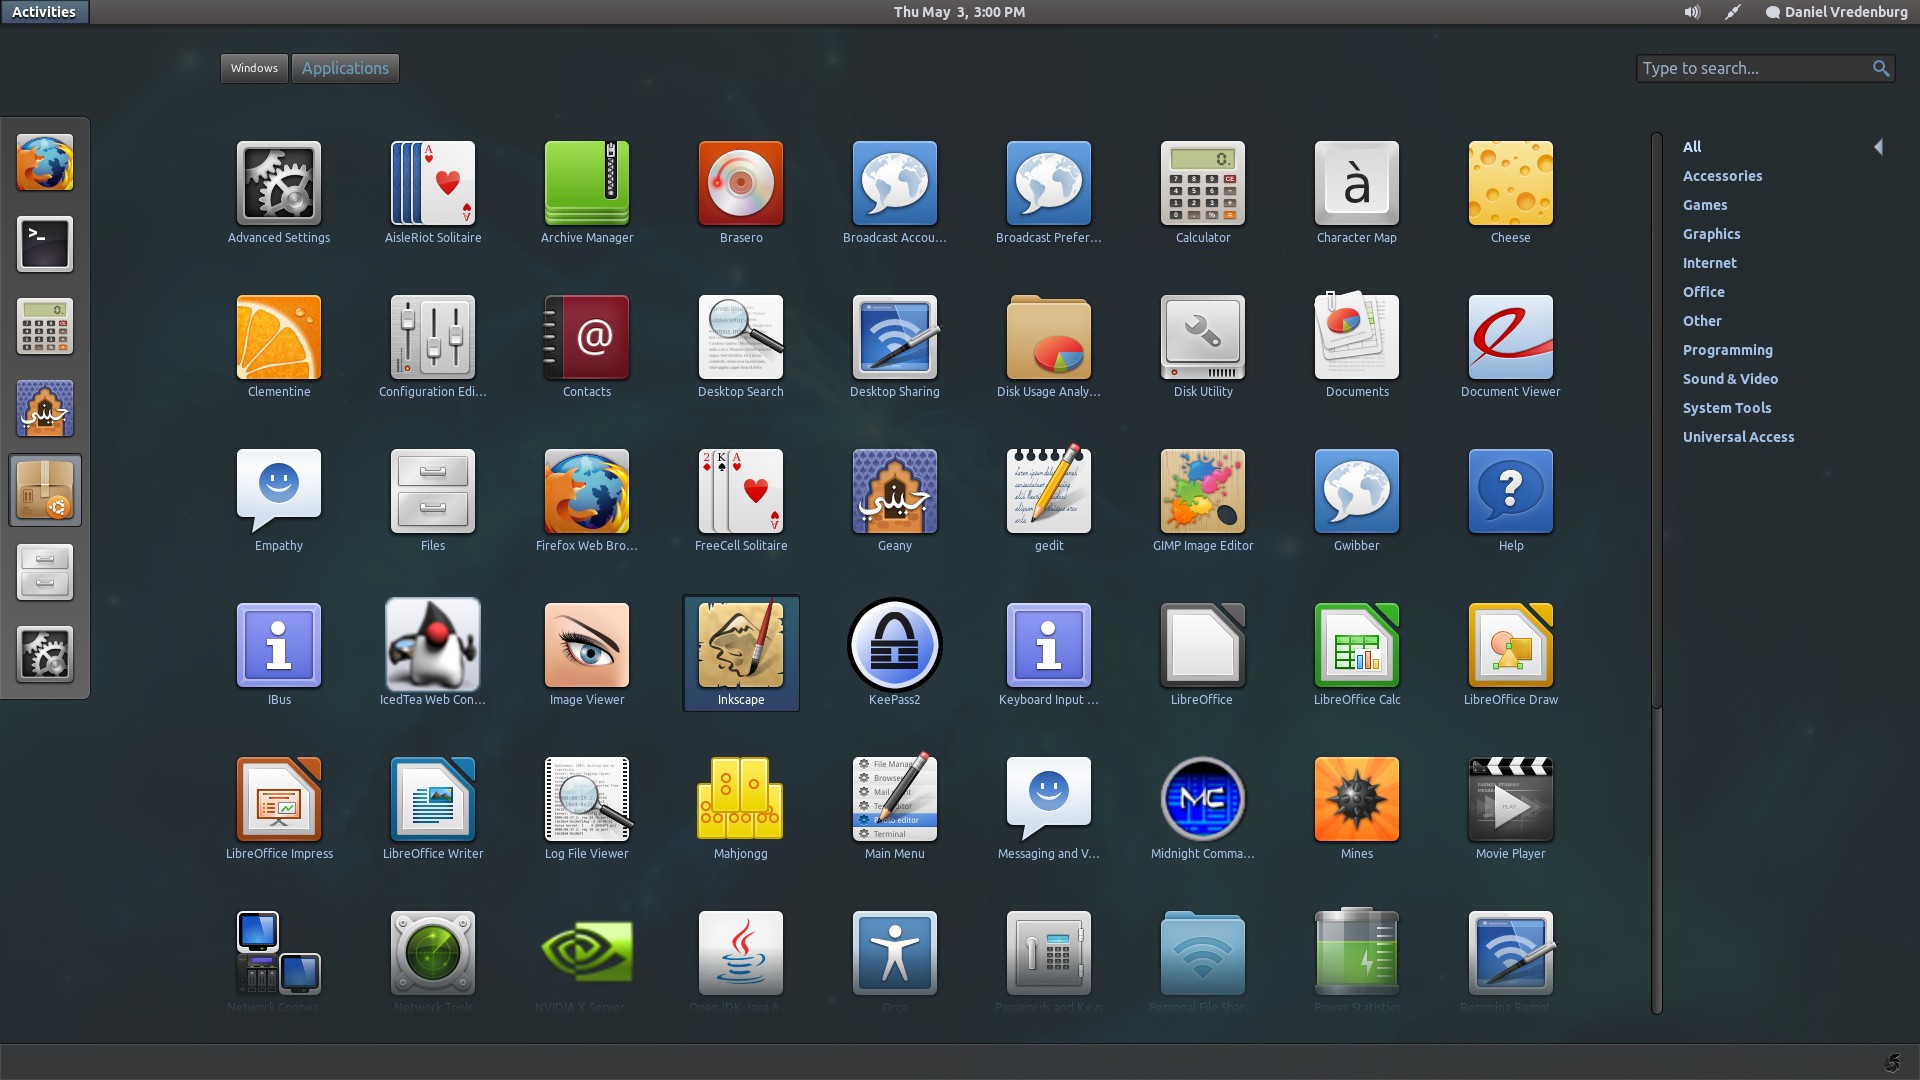Launch AisleRiot Solitaire

[432, 191]
